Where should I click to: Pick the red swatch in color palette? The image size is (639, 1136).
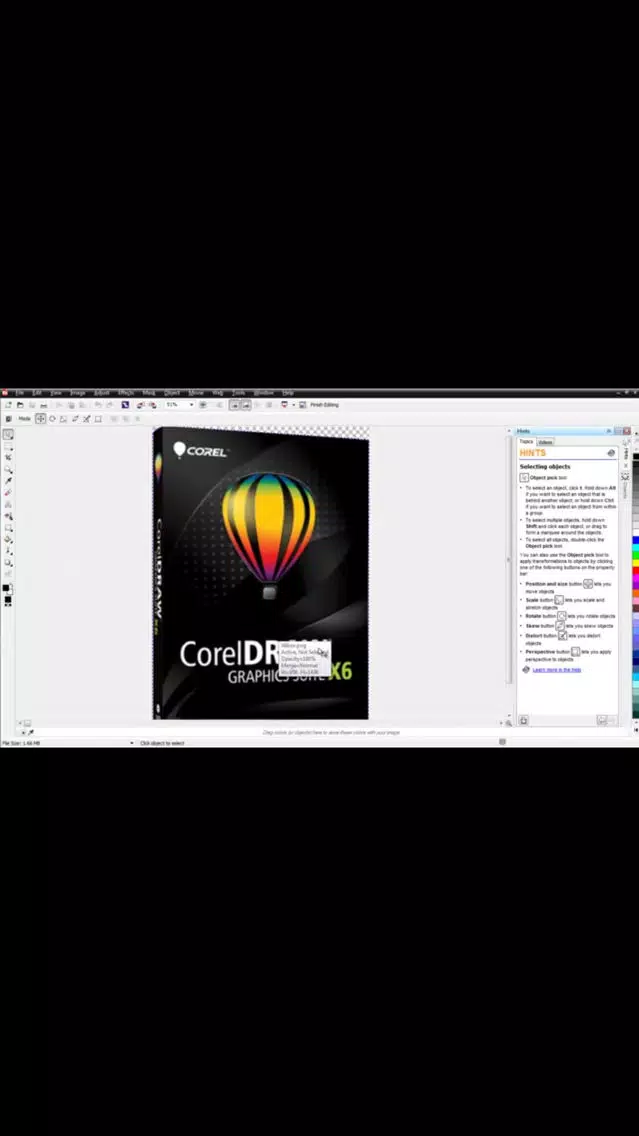(635, 570)
